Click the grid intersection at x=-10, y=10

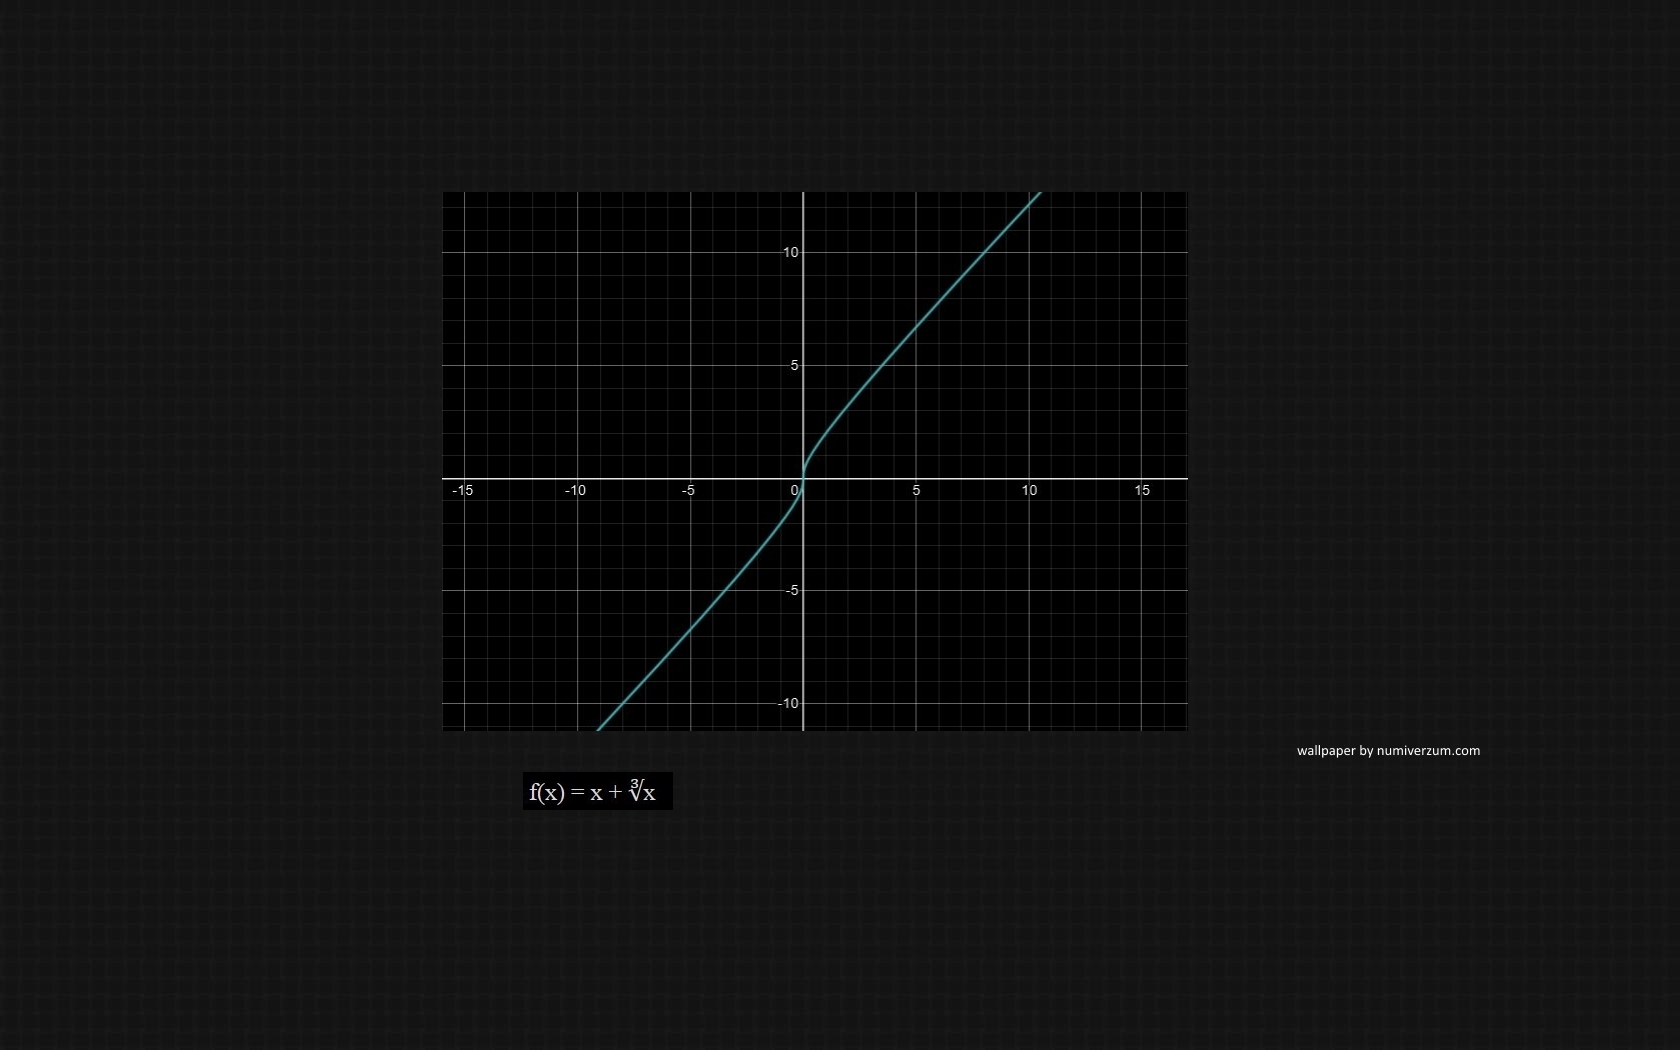[x=577, y=252]
